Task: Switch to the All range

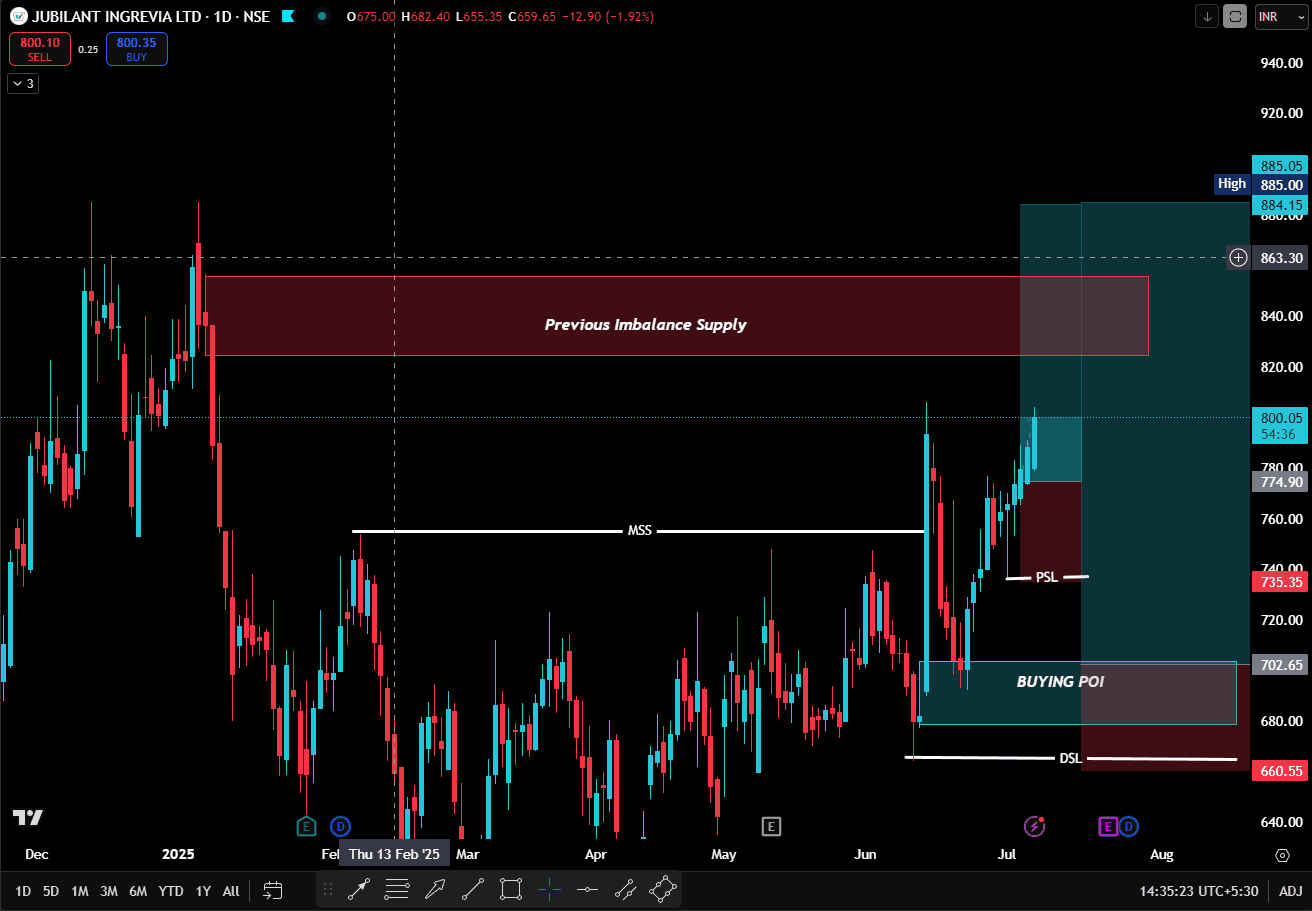Action: [x=231, y=890]
